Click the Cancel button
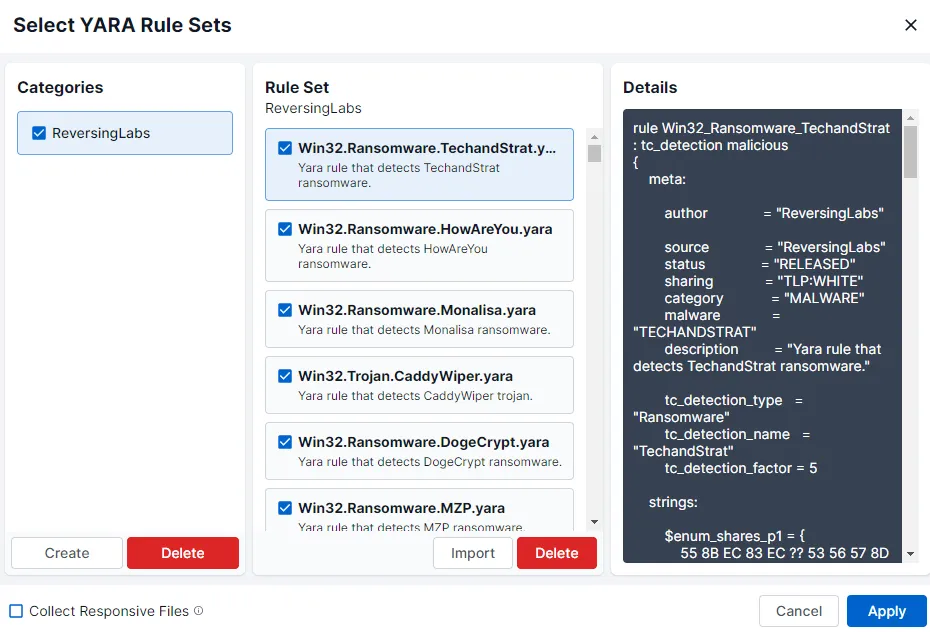Image resolution: width=930 pixels, height=632 pixels. [799, 611]
